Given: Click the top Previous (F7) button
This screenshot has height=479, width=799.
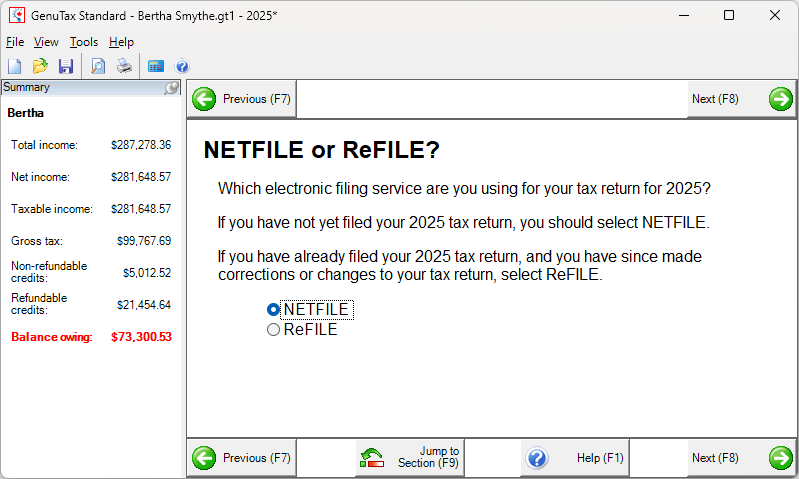Looking at the screenshot, I should (242, 99).
